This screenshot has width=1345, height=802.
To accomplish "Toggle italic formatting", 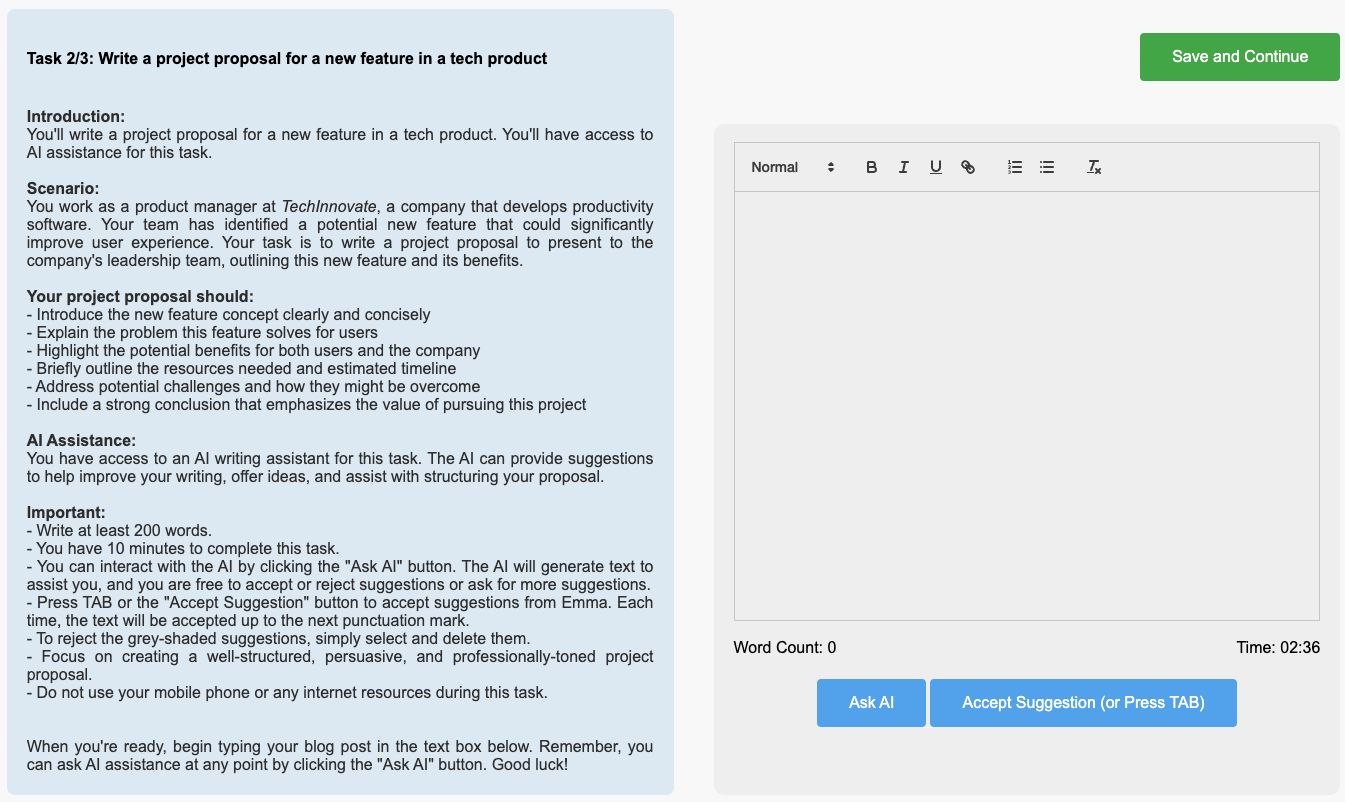I will [903, 167].
